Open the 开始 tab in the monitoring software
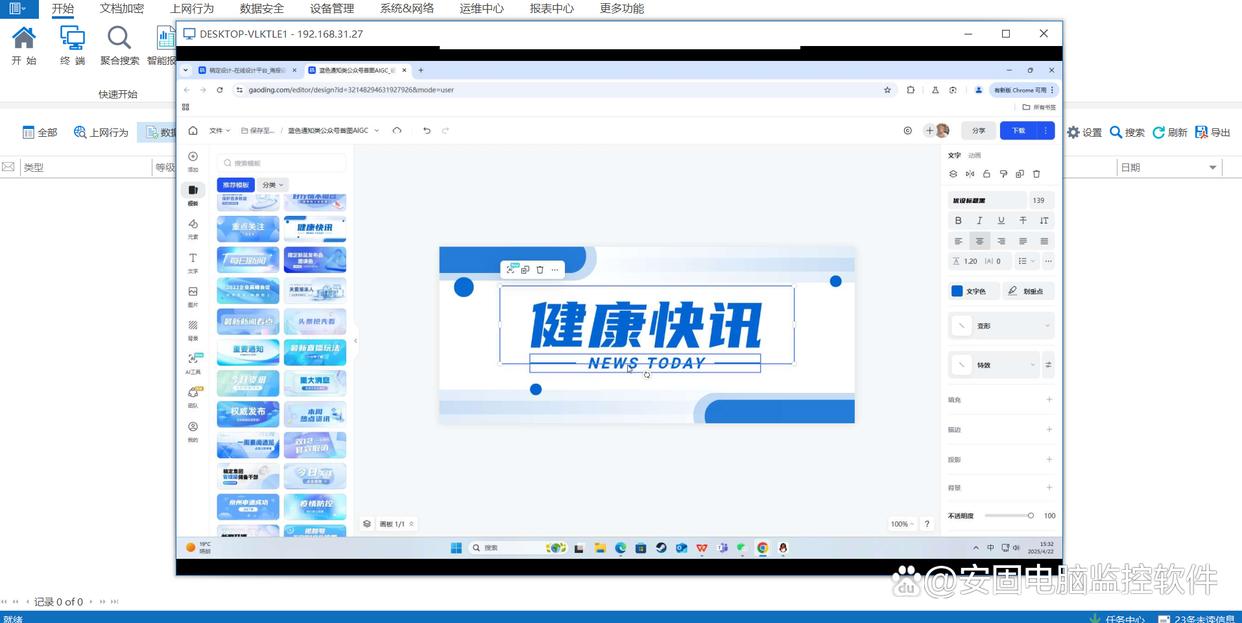This screenshot has width=1242, height=623. (x=62, y=8)
